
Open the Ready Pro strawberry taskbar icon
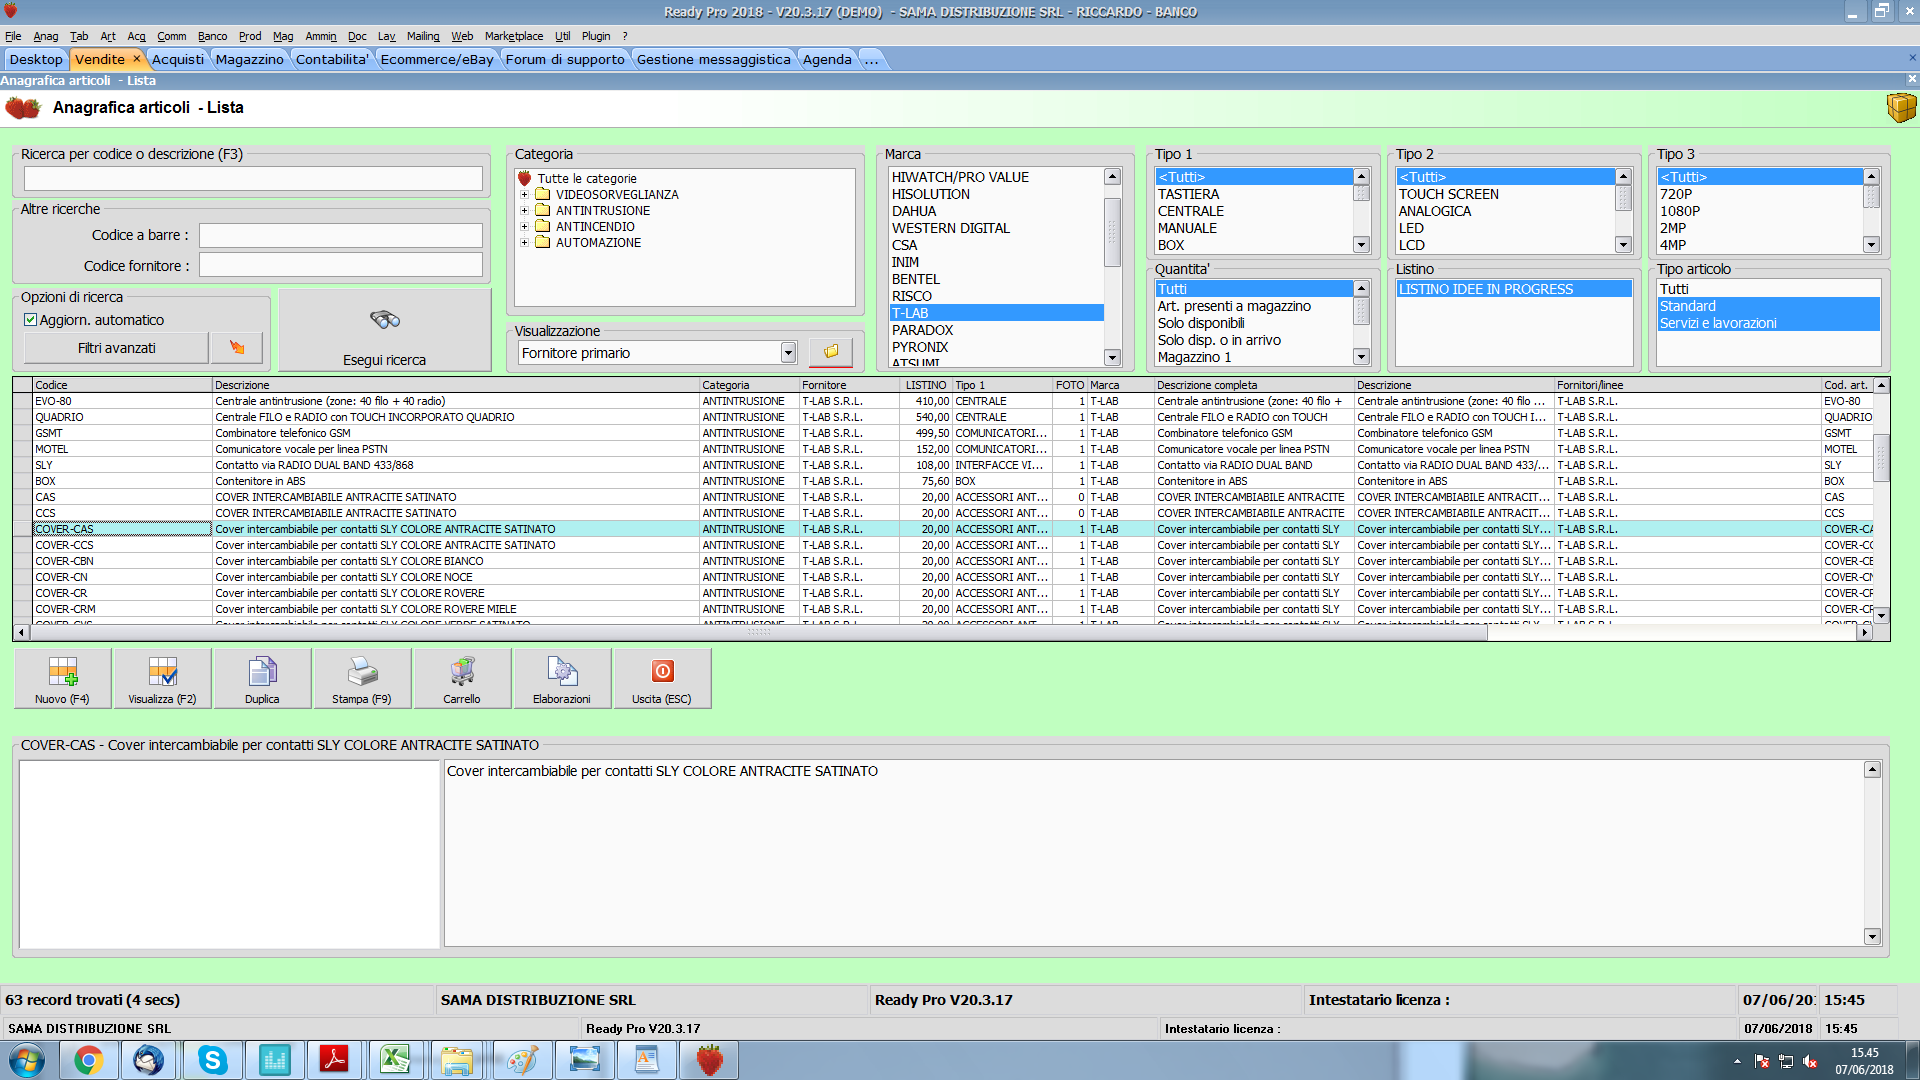pyautogui.click(x=709, y=1060)
